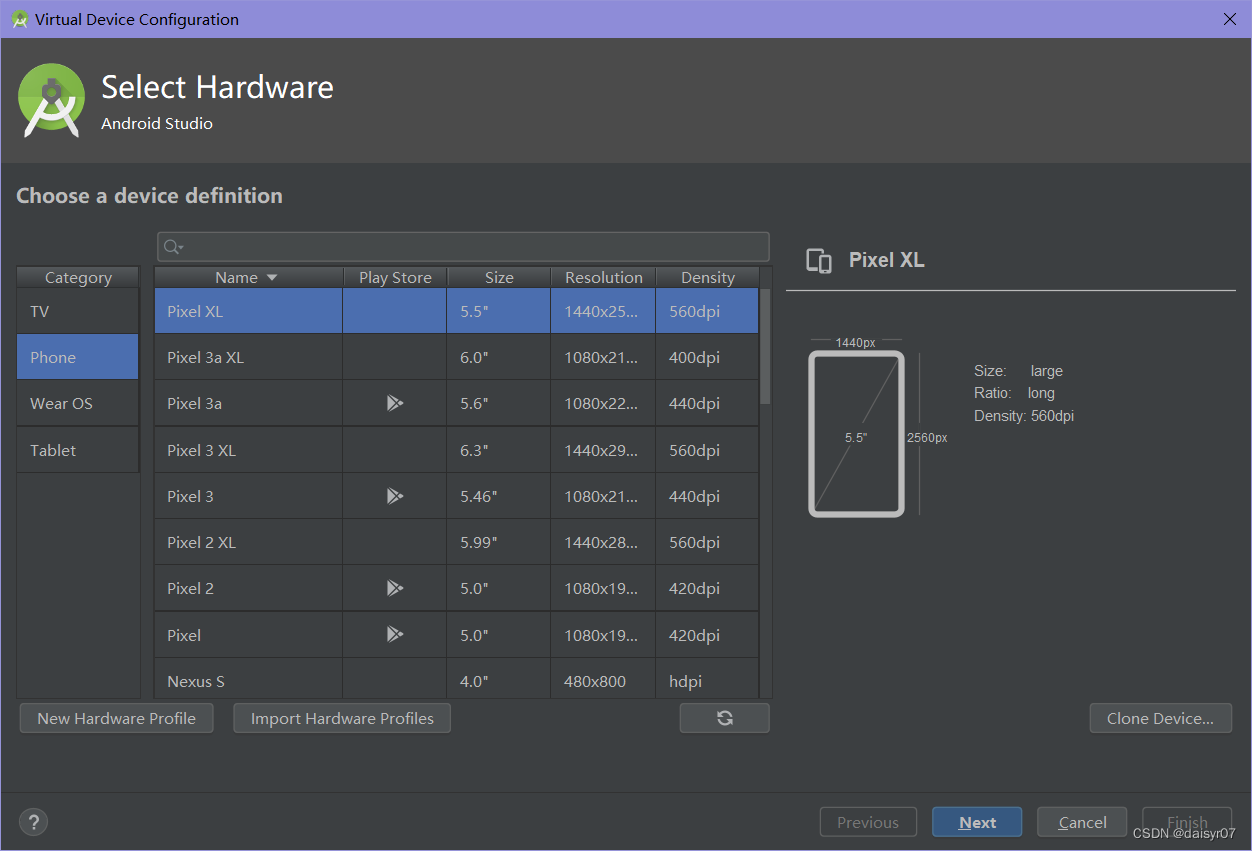Click the 5.6" size cell

499,403
